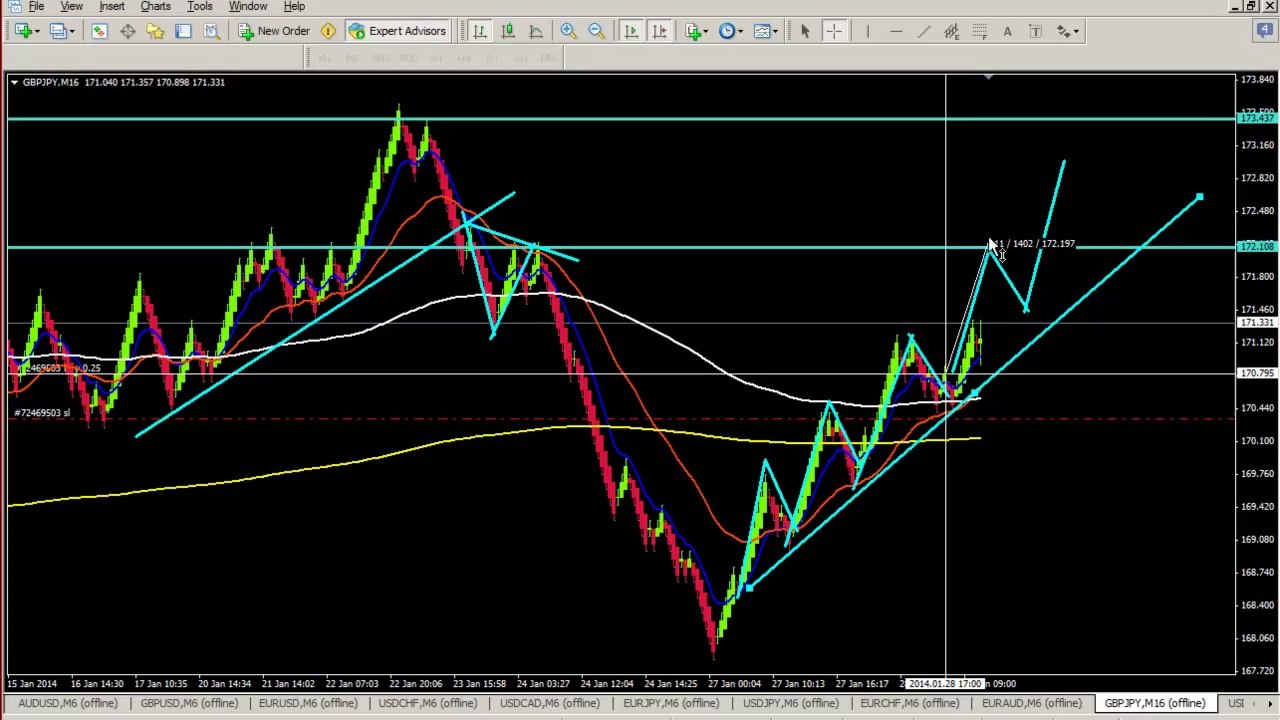Open the Navigator folder-star icon

pos(155,31)
